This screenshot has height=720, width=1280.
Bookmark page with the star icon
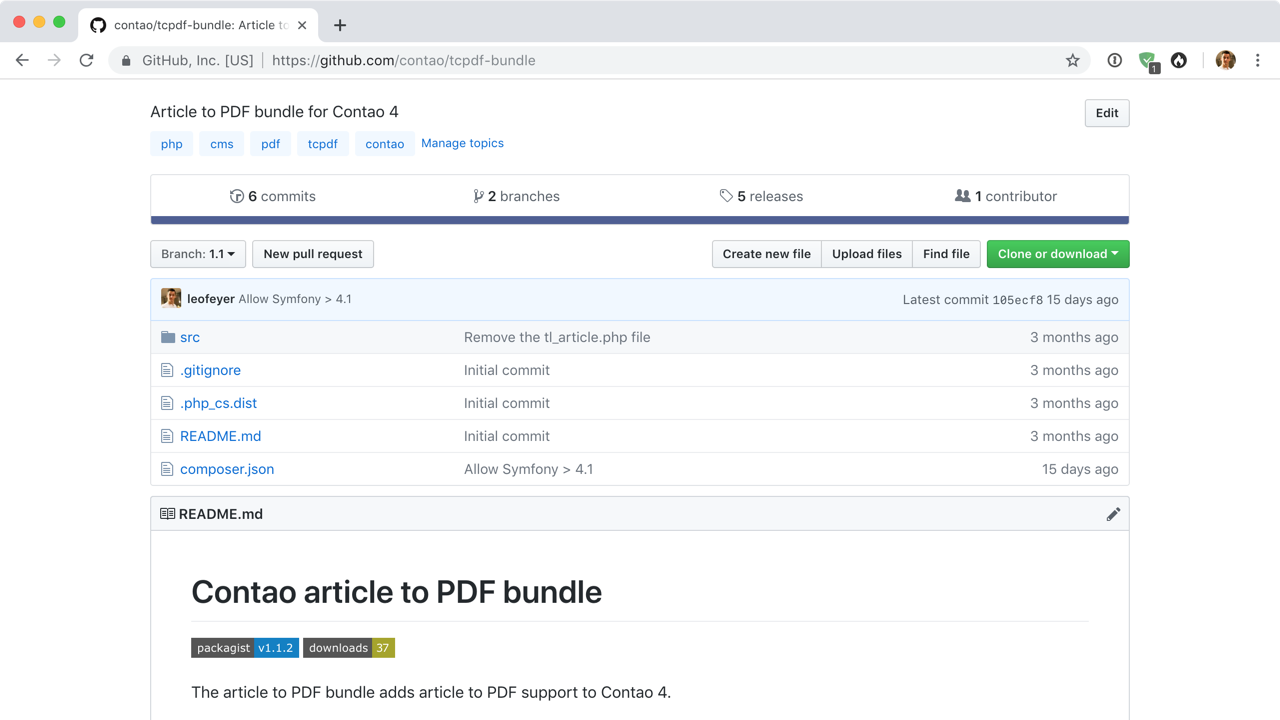click(1073, 60)
